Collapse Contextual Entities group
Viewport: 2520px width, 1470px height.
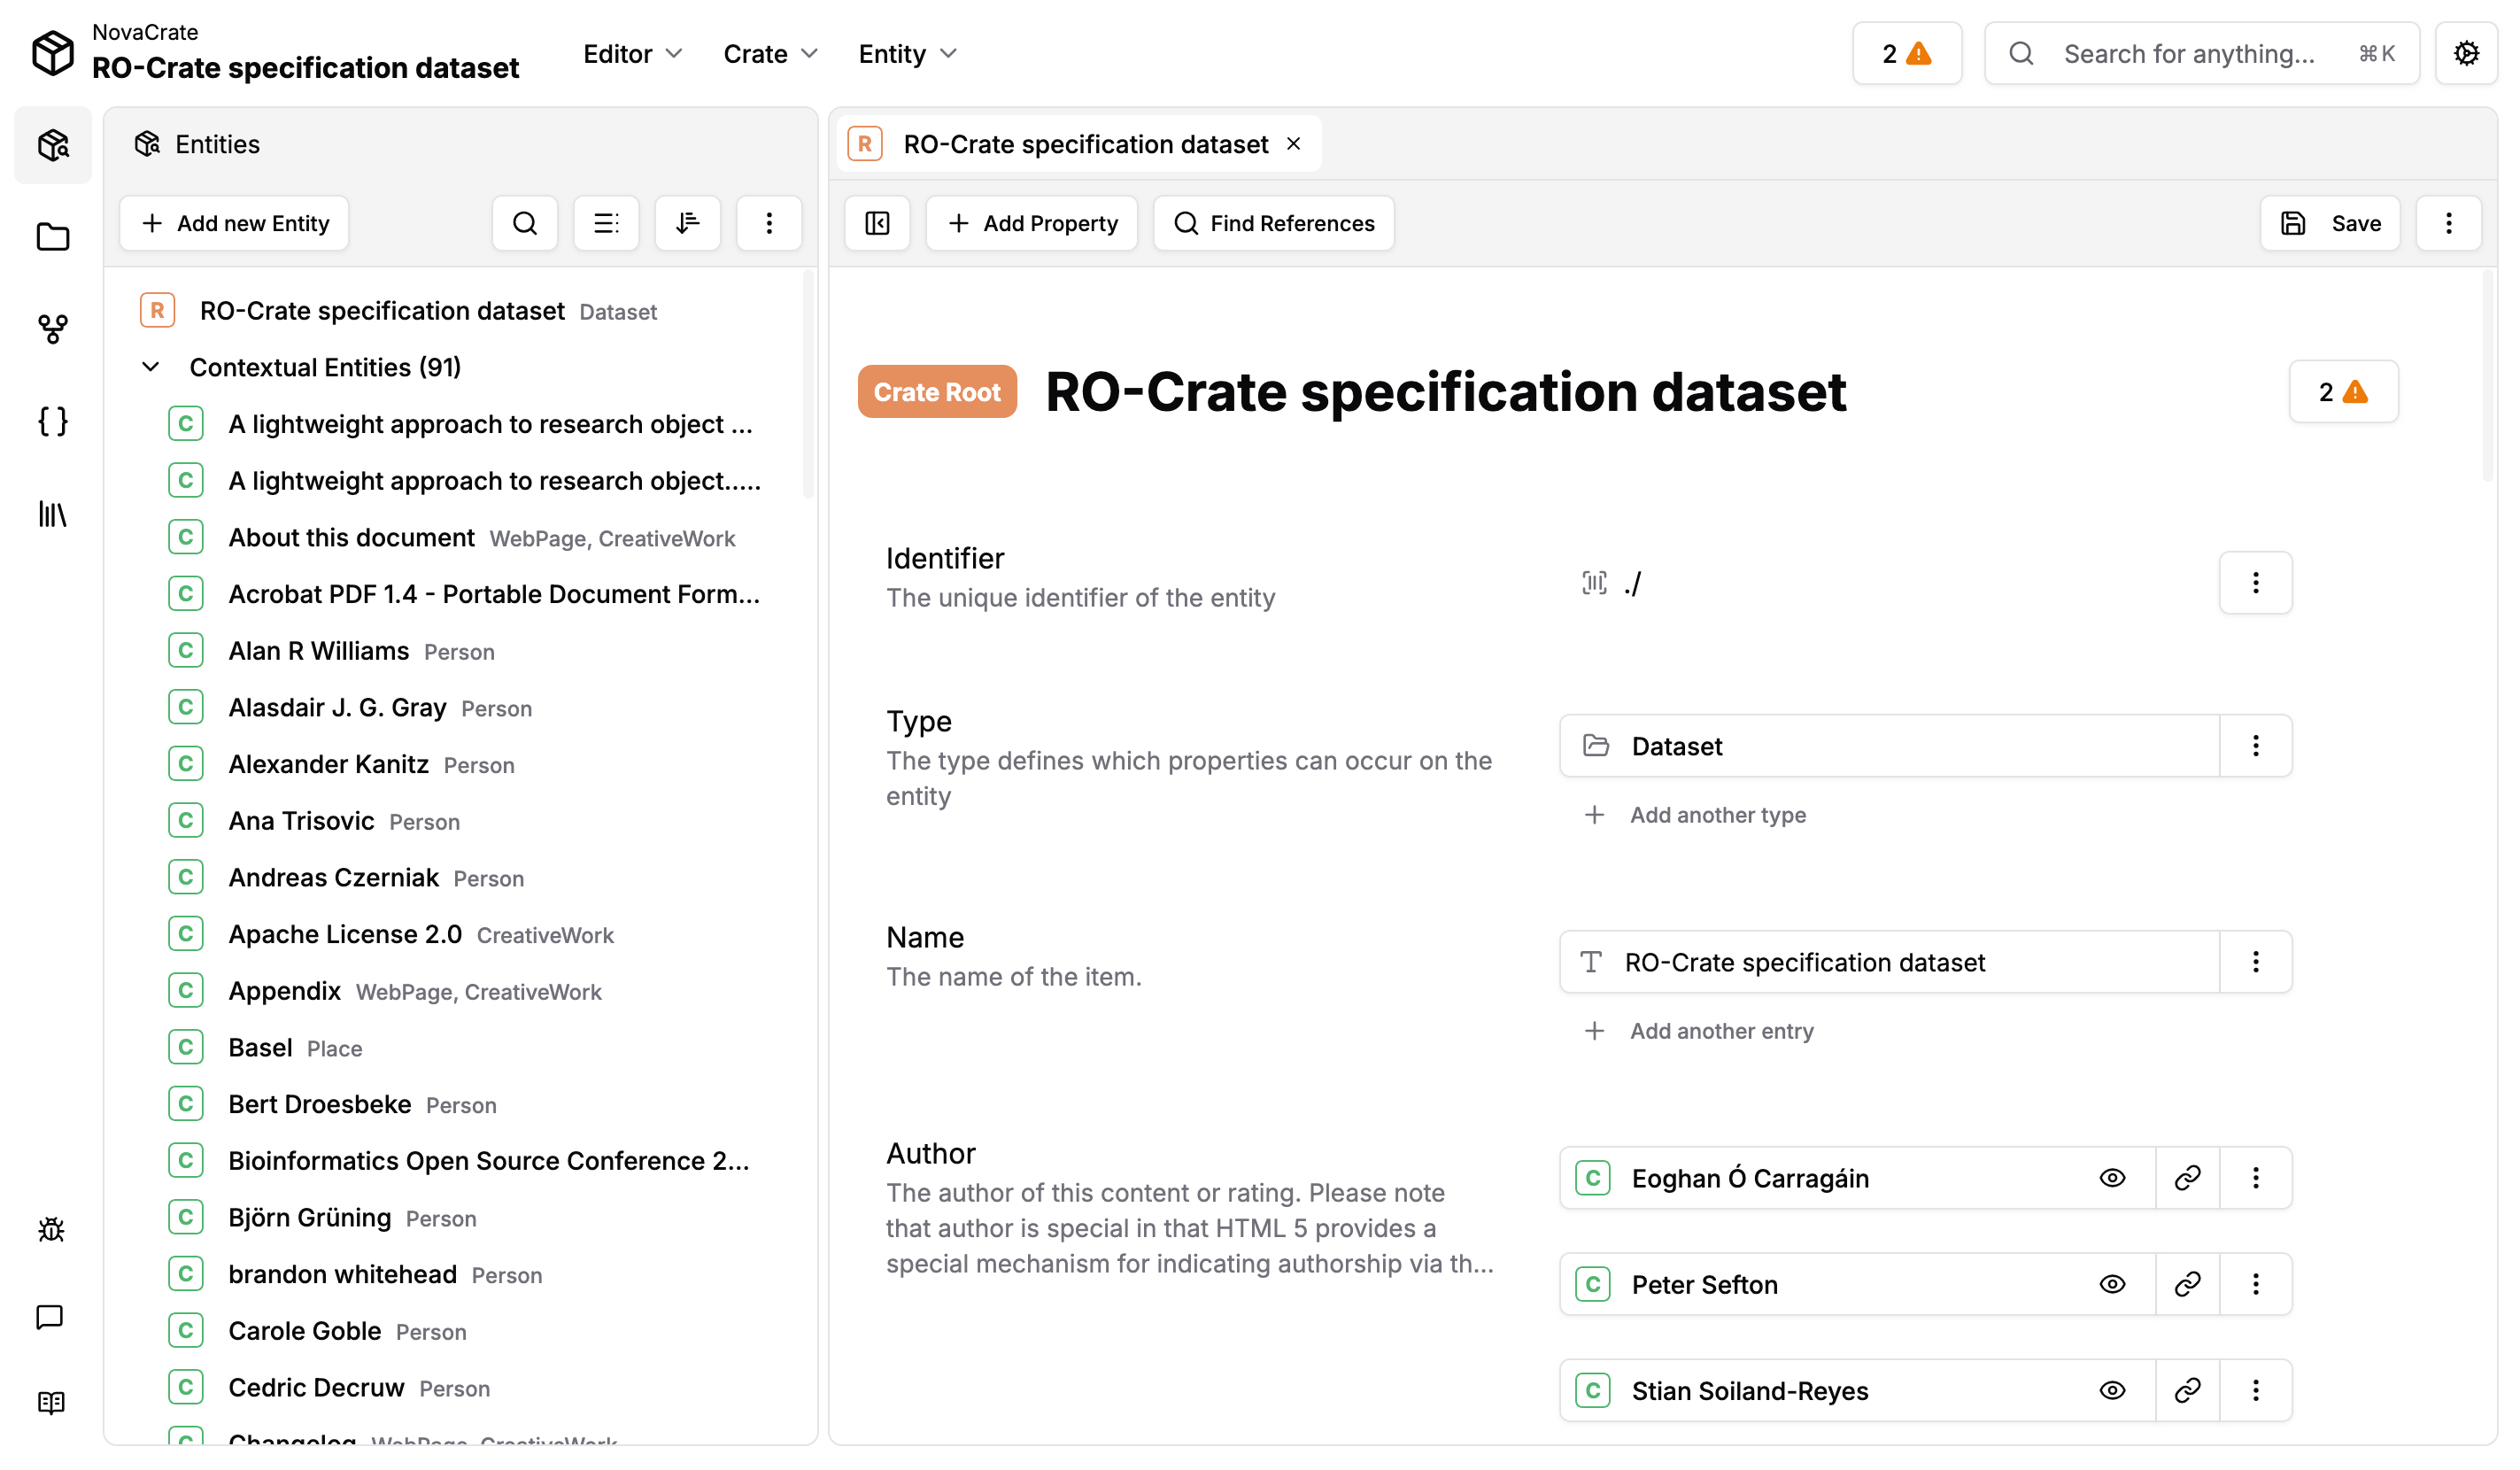[x=151, y=367]
